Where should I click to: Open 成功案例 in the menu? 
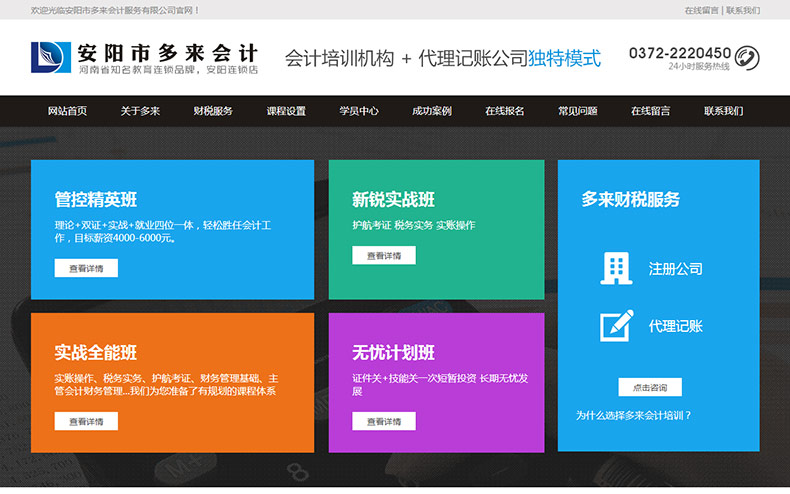(x=432, y=111)
